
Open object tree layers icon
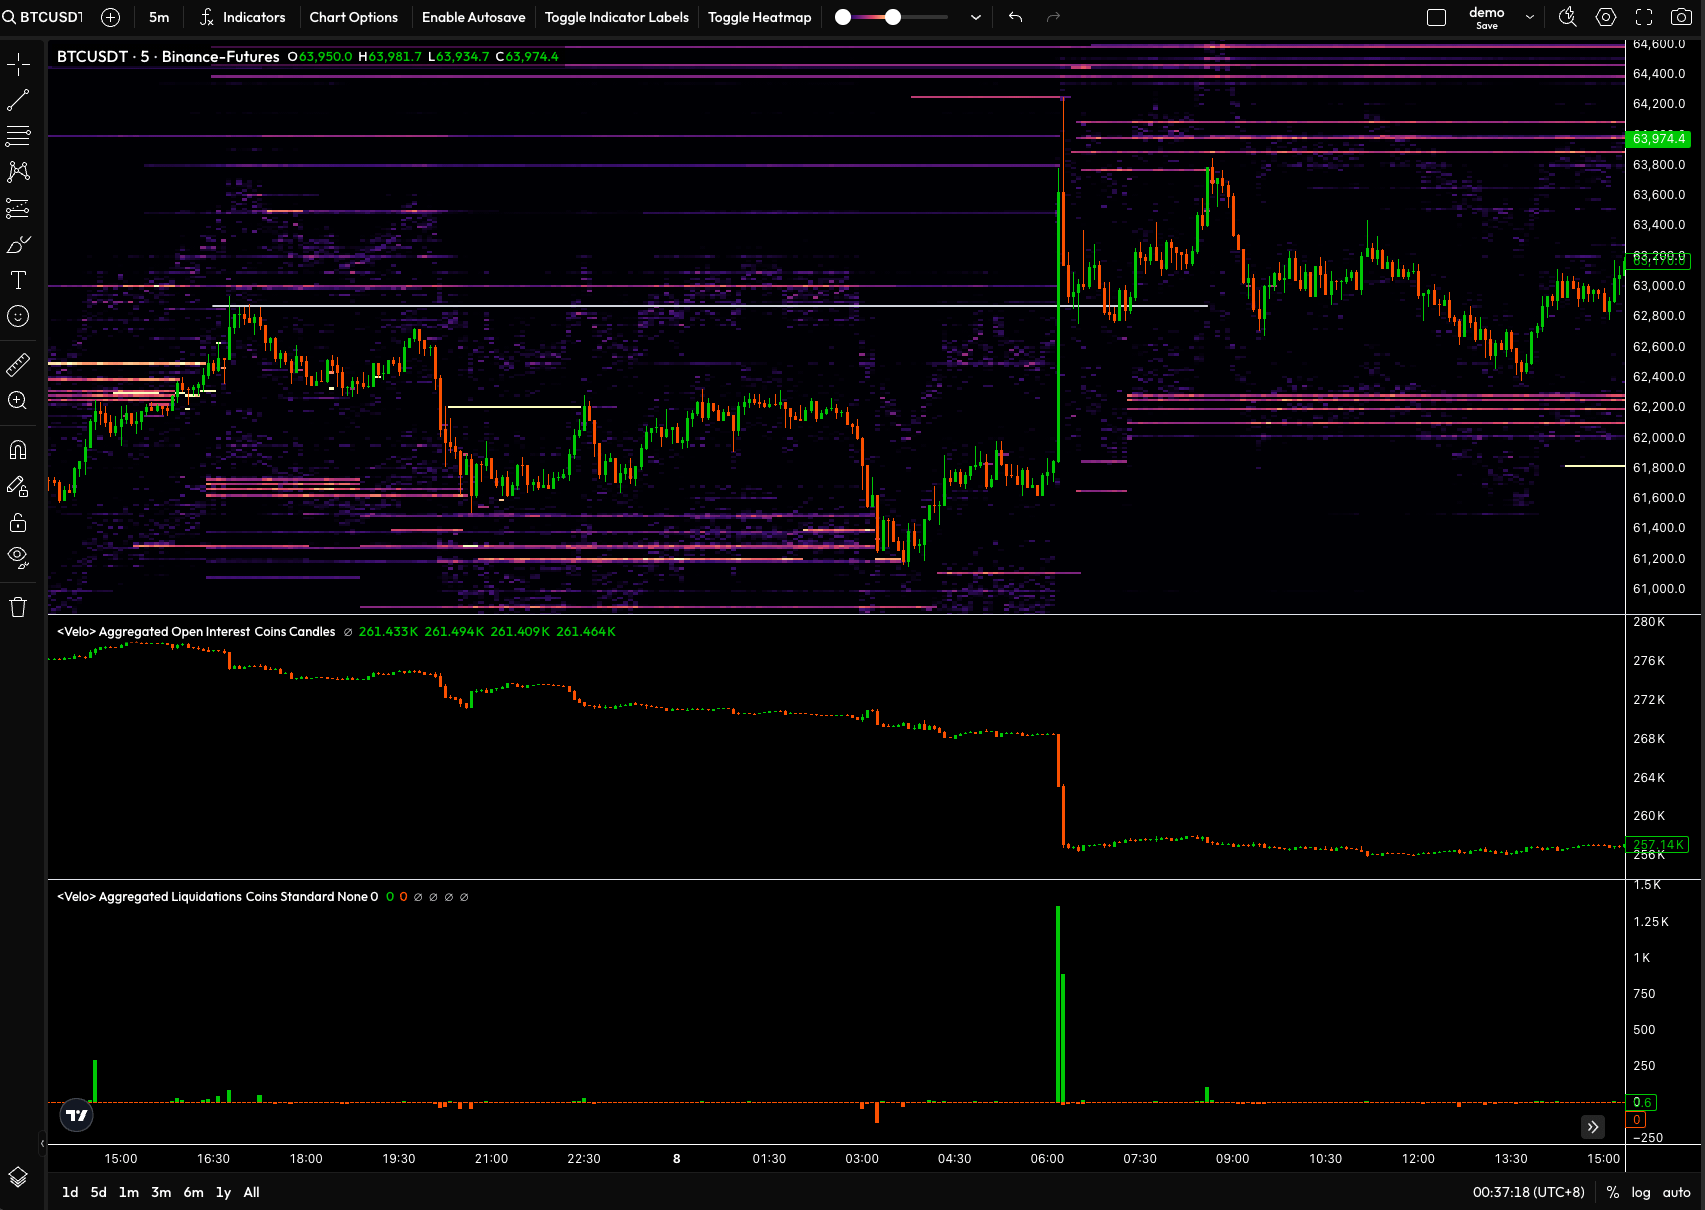tap(18, 1177)
